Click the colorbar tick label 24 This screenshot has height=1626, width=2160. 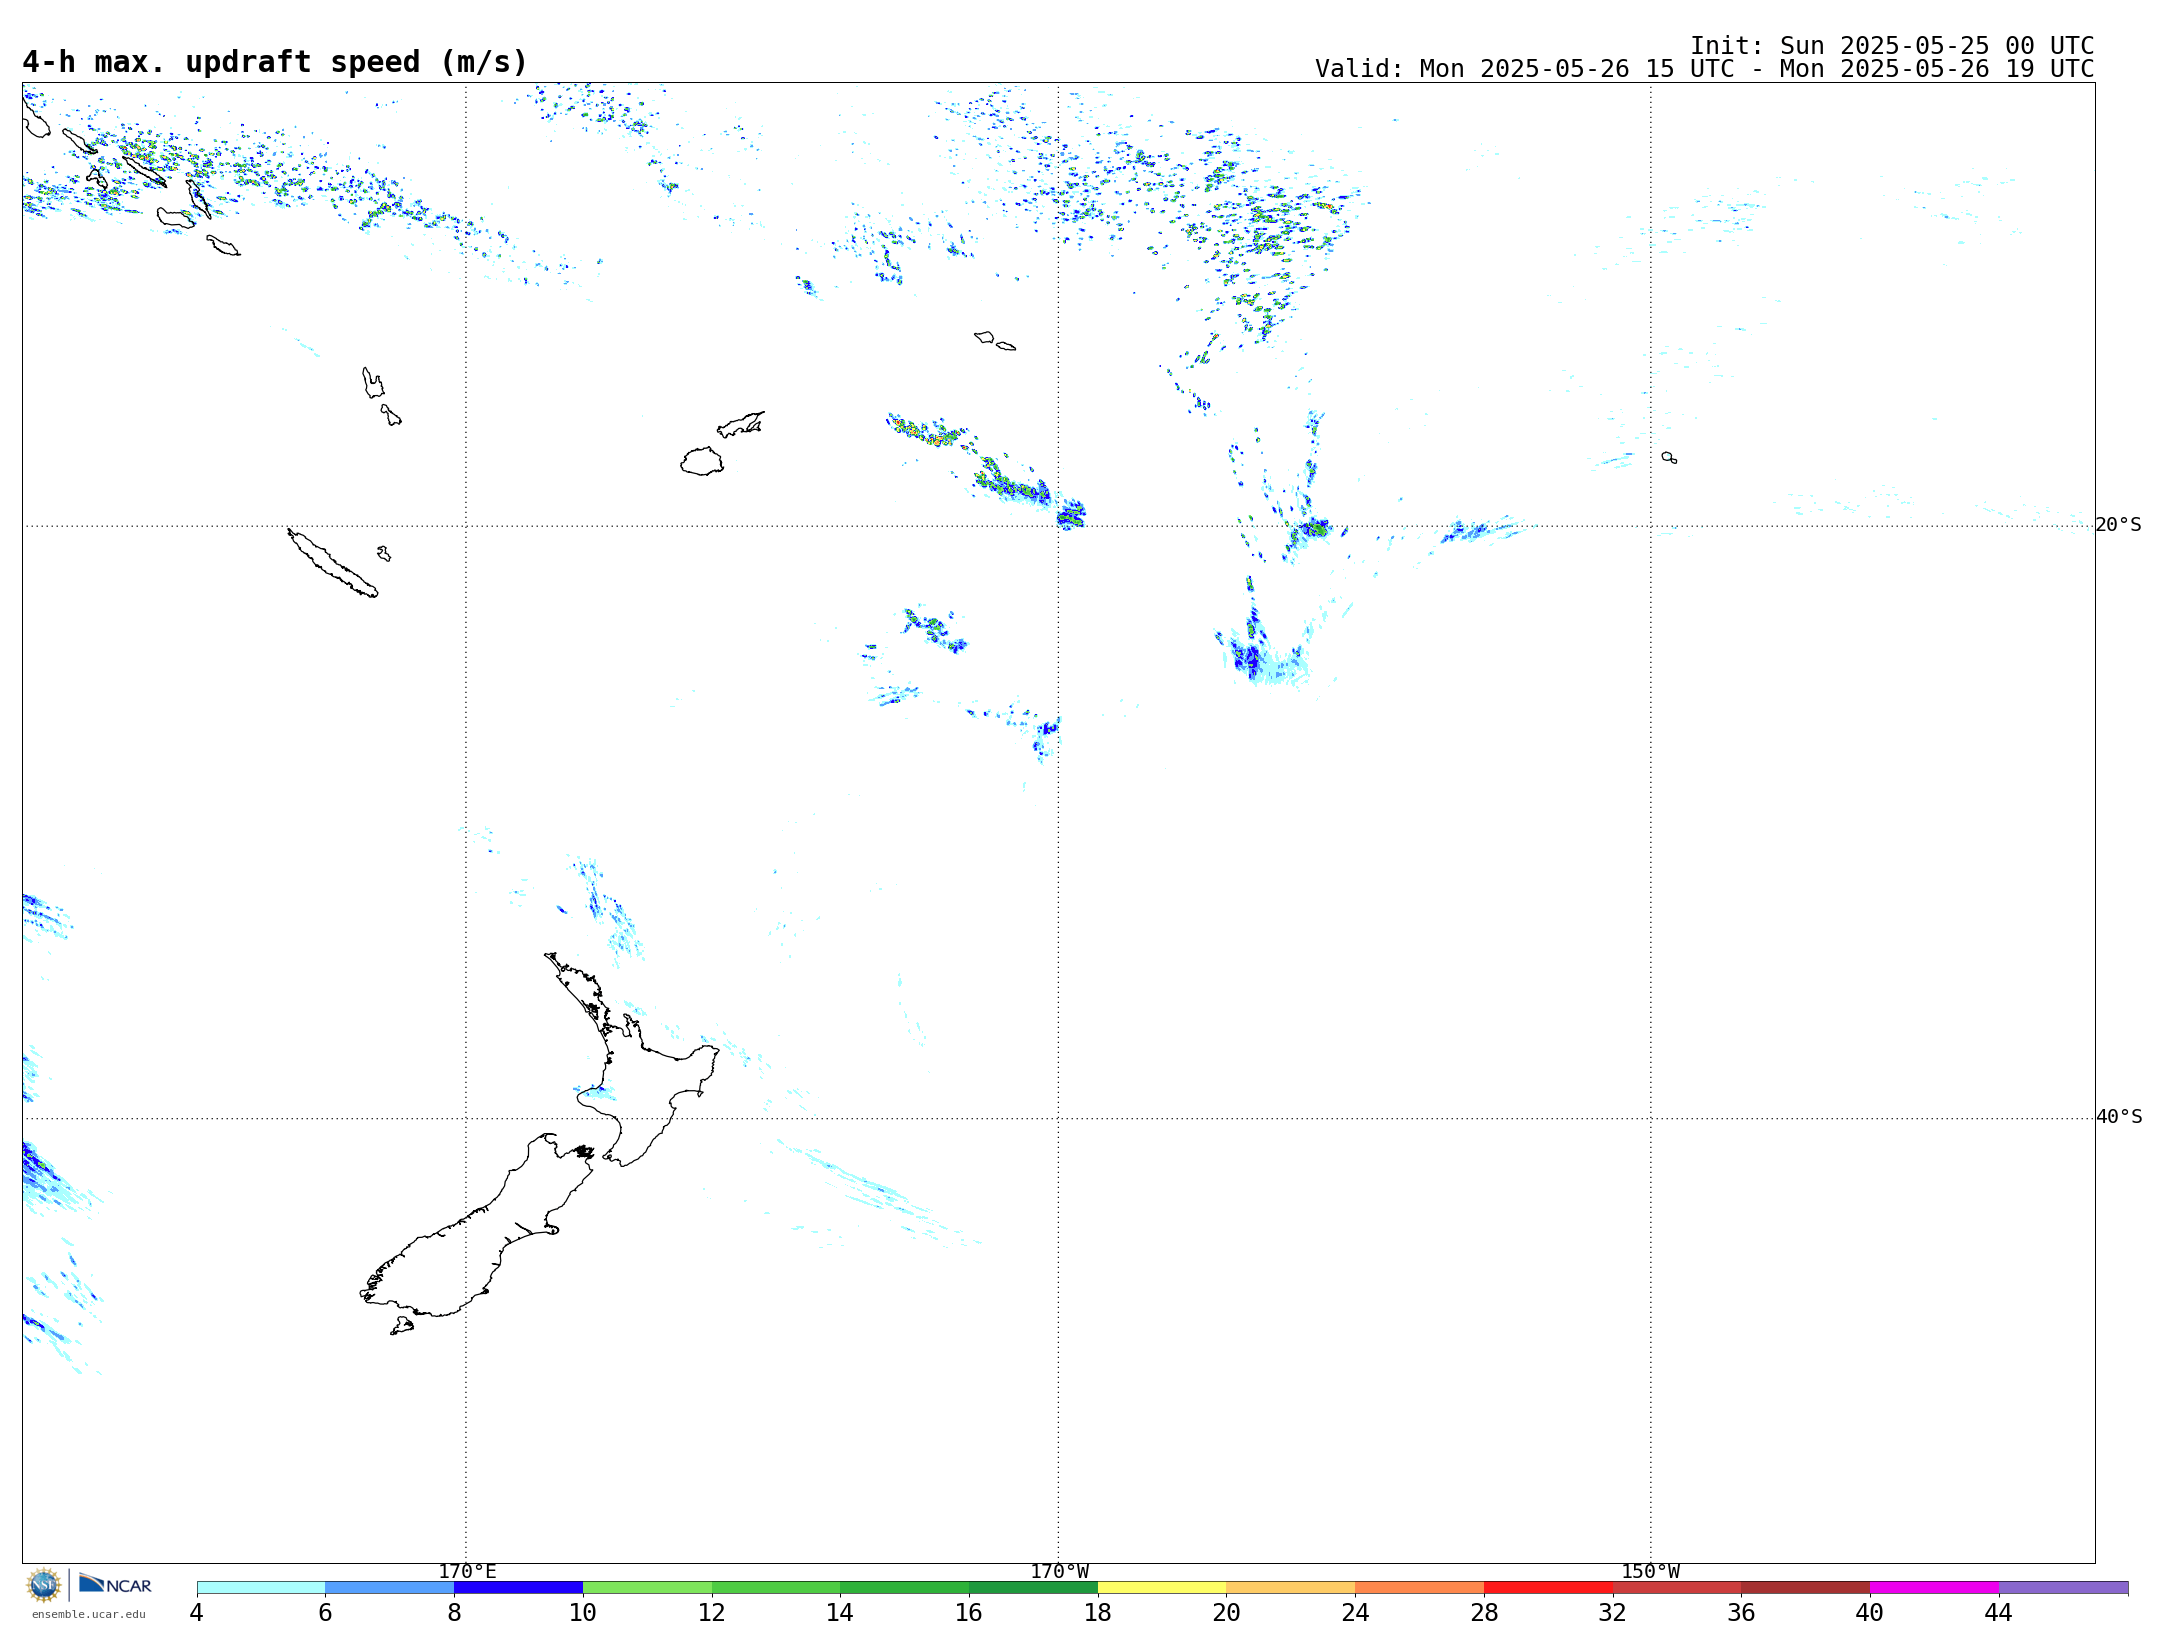point(1355,1612)
